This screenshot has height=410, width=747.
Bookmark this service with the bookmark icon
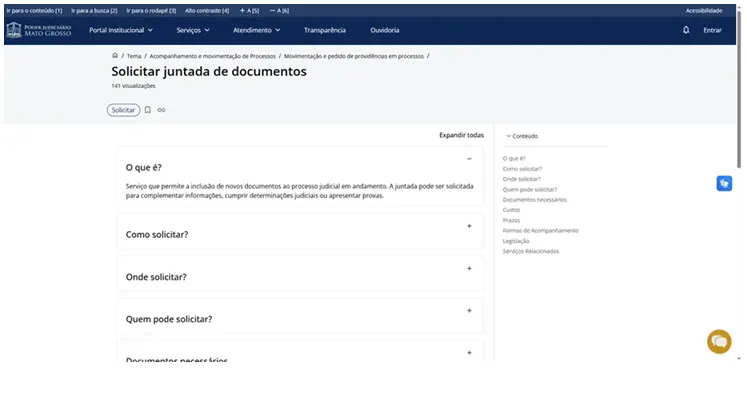(x=148, y=110)
